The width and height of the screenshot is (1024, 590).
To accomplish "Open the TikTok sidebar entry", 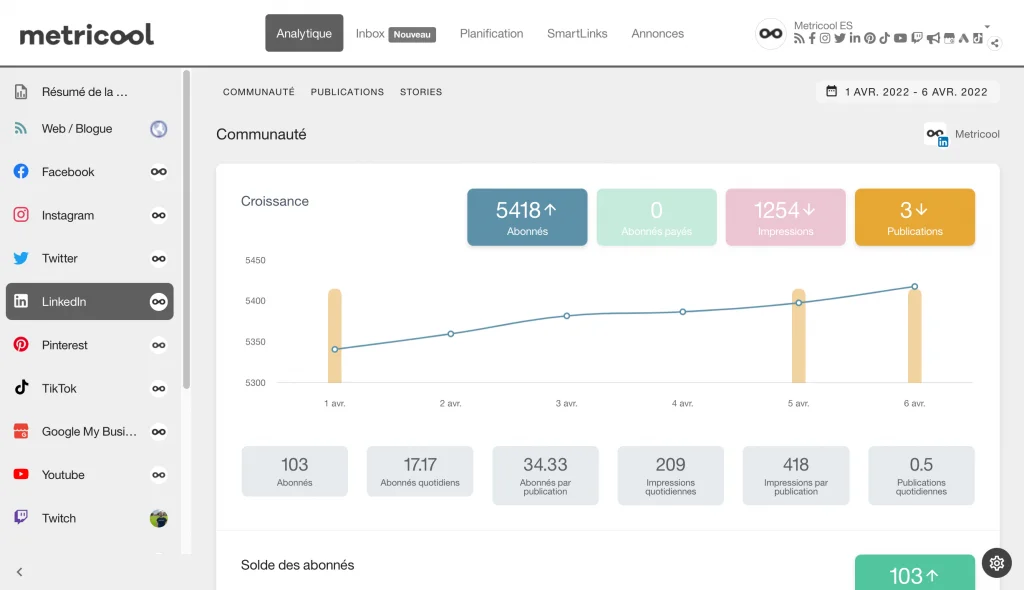I will (x=89, y=388).
